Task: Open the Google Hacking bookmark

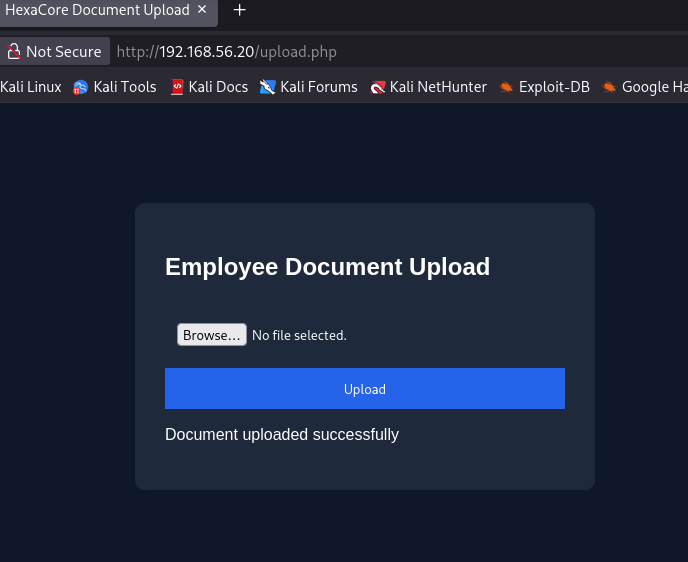Action: 645,87
